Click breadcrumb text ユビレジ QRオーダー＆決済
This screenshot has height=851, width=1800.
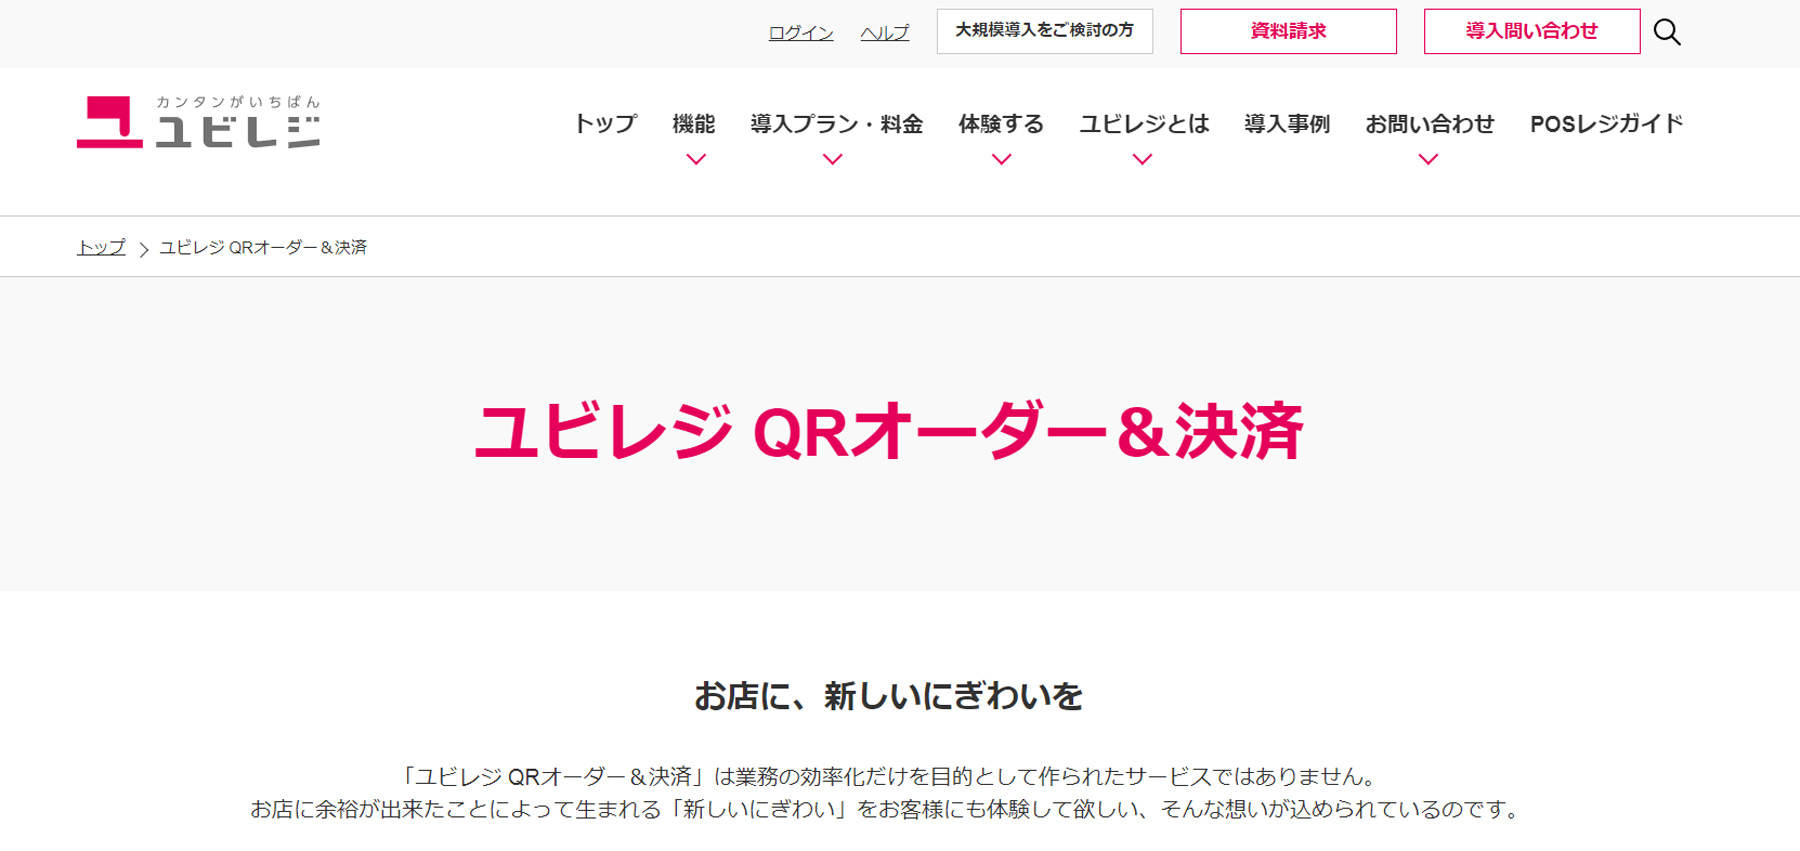point(263,247)
